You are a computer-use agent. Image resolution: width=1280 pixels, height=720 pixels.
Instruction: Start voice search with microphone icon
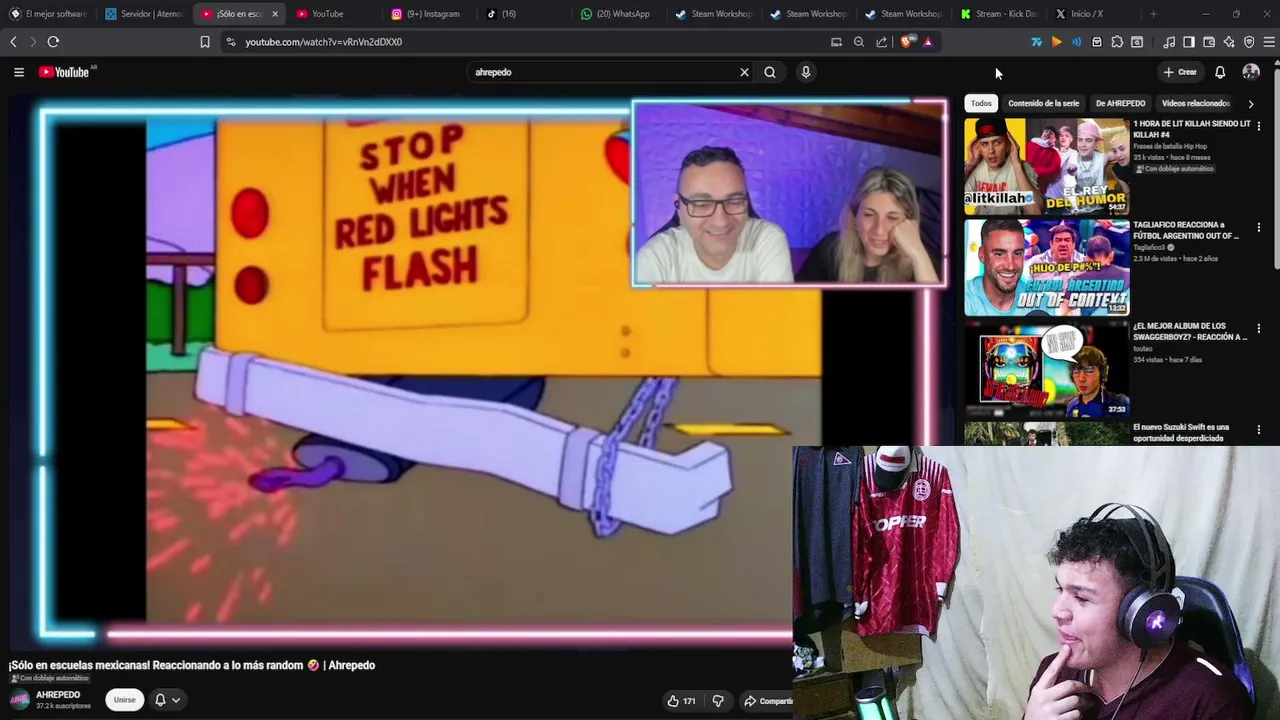click(x=806, y=72)
